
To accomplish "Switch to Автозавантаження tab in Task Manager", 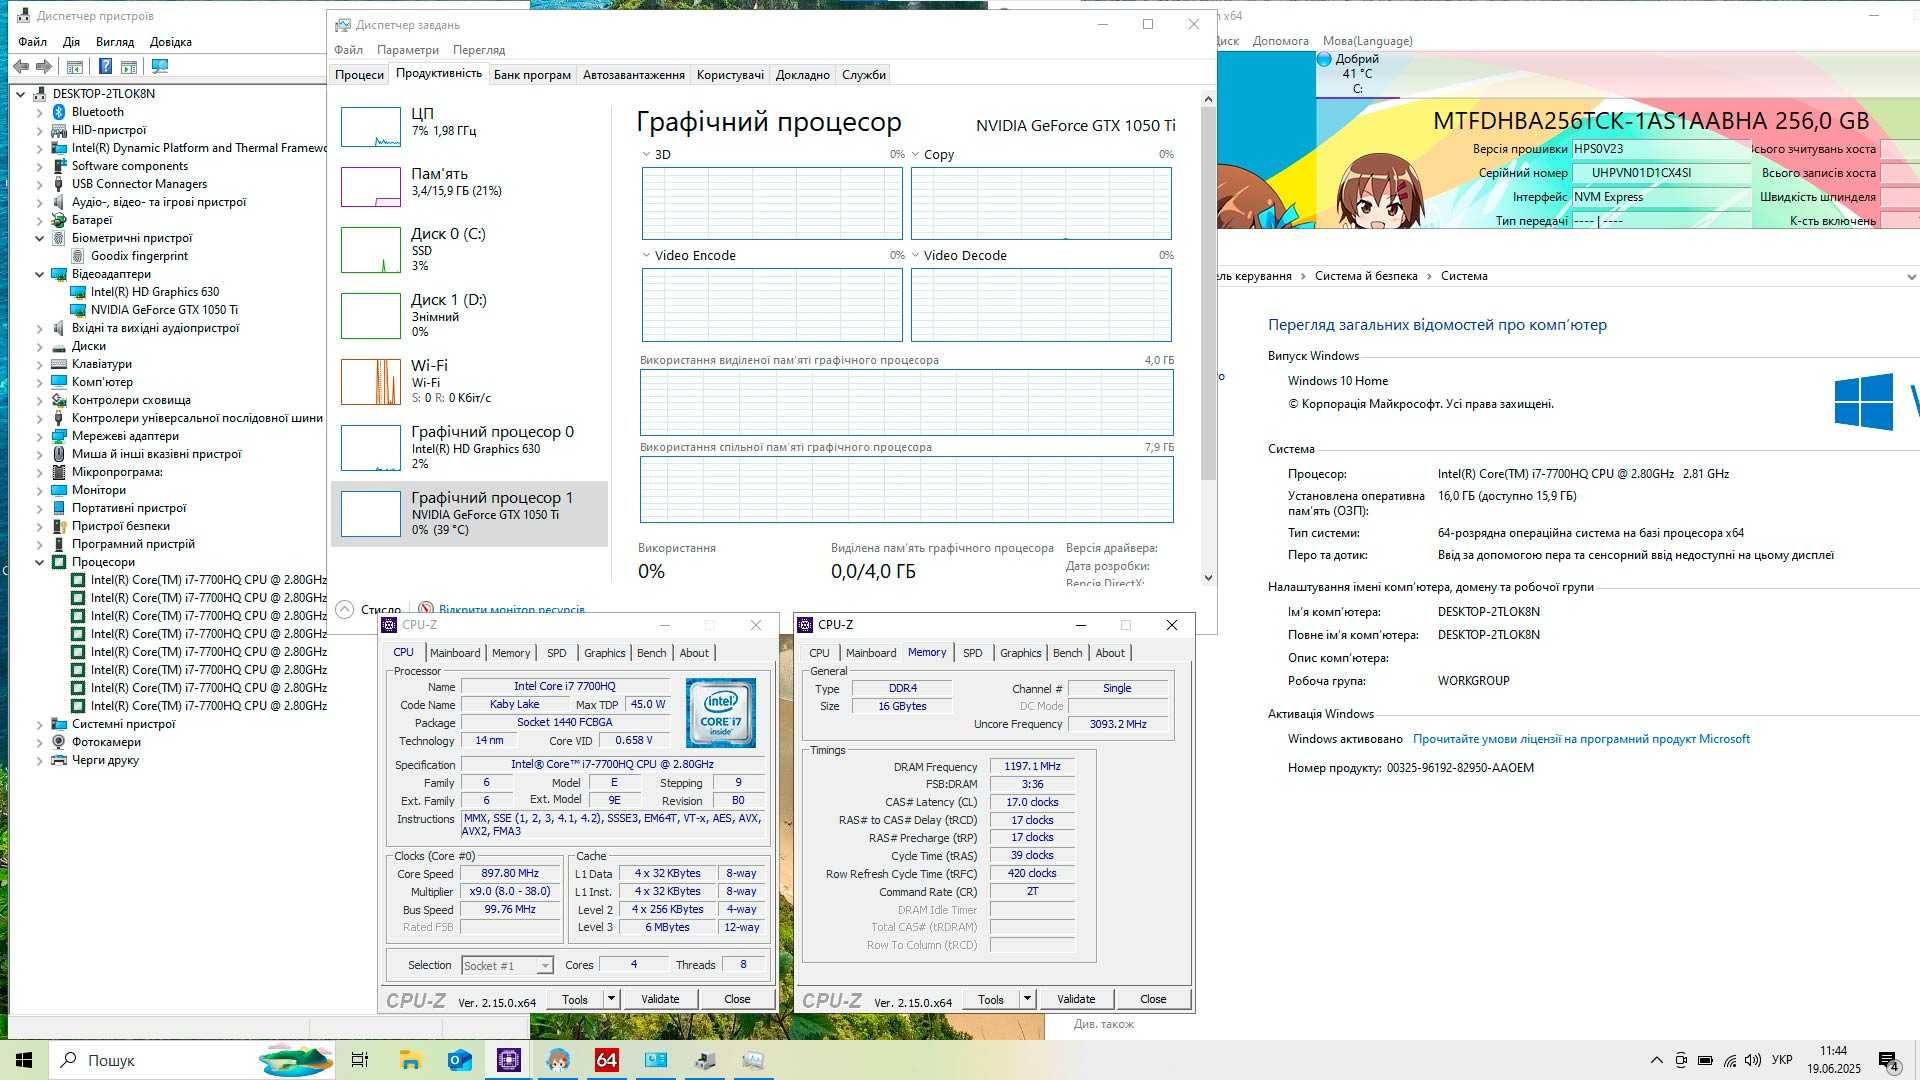I will [x=634, y=75].
